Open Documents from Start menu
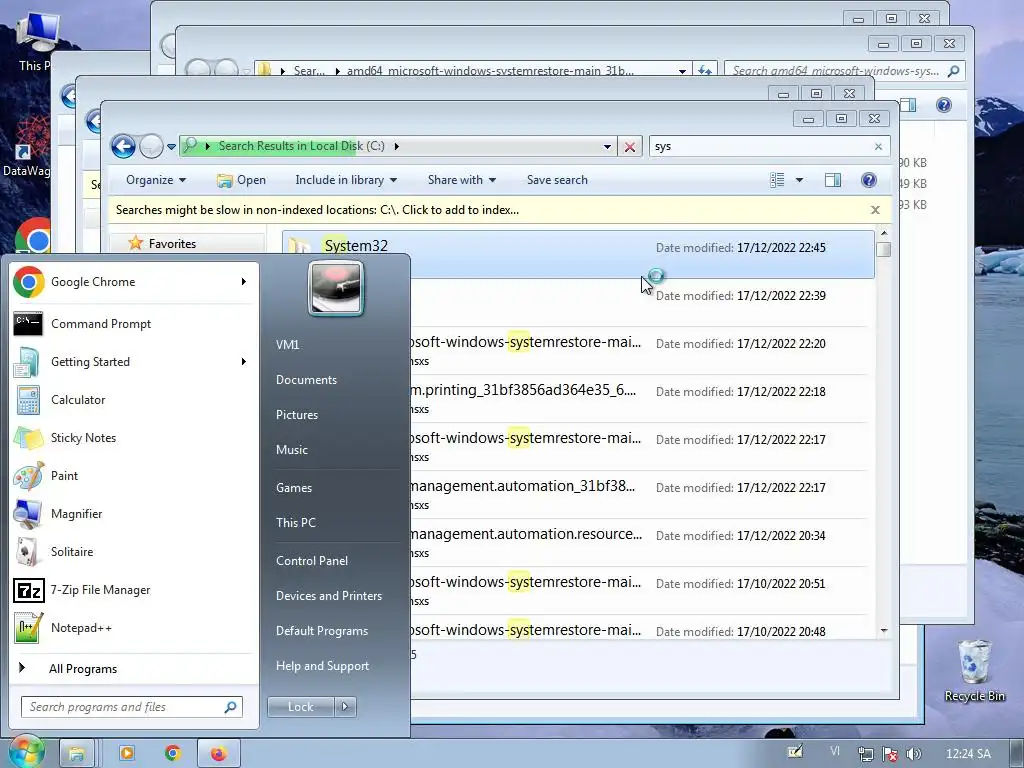 click(306, 380)
